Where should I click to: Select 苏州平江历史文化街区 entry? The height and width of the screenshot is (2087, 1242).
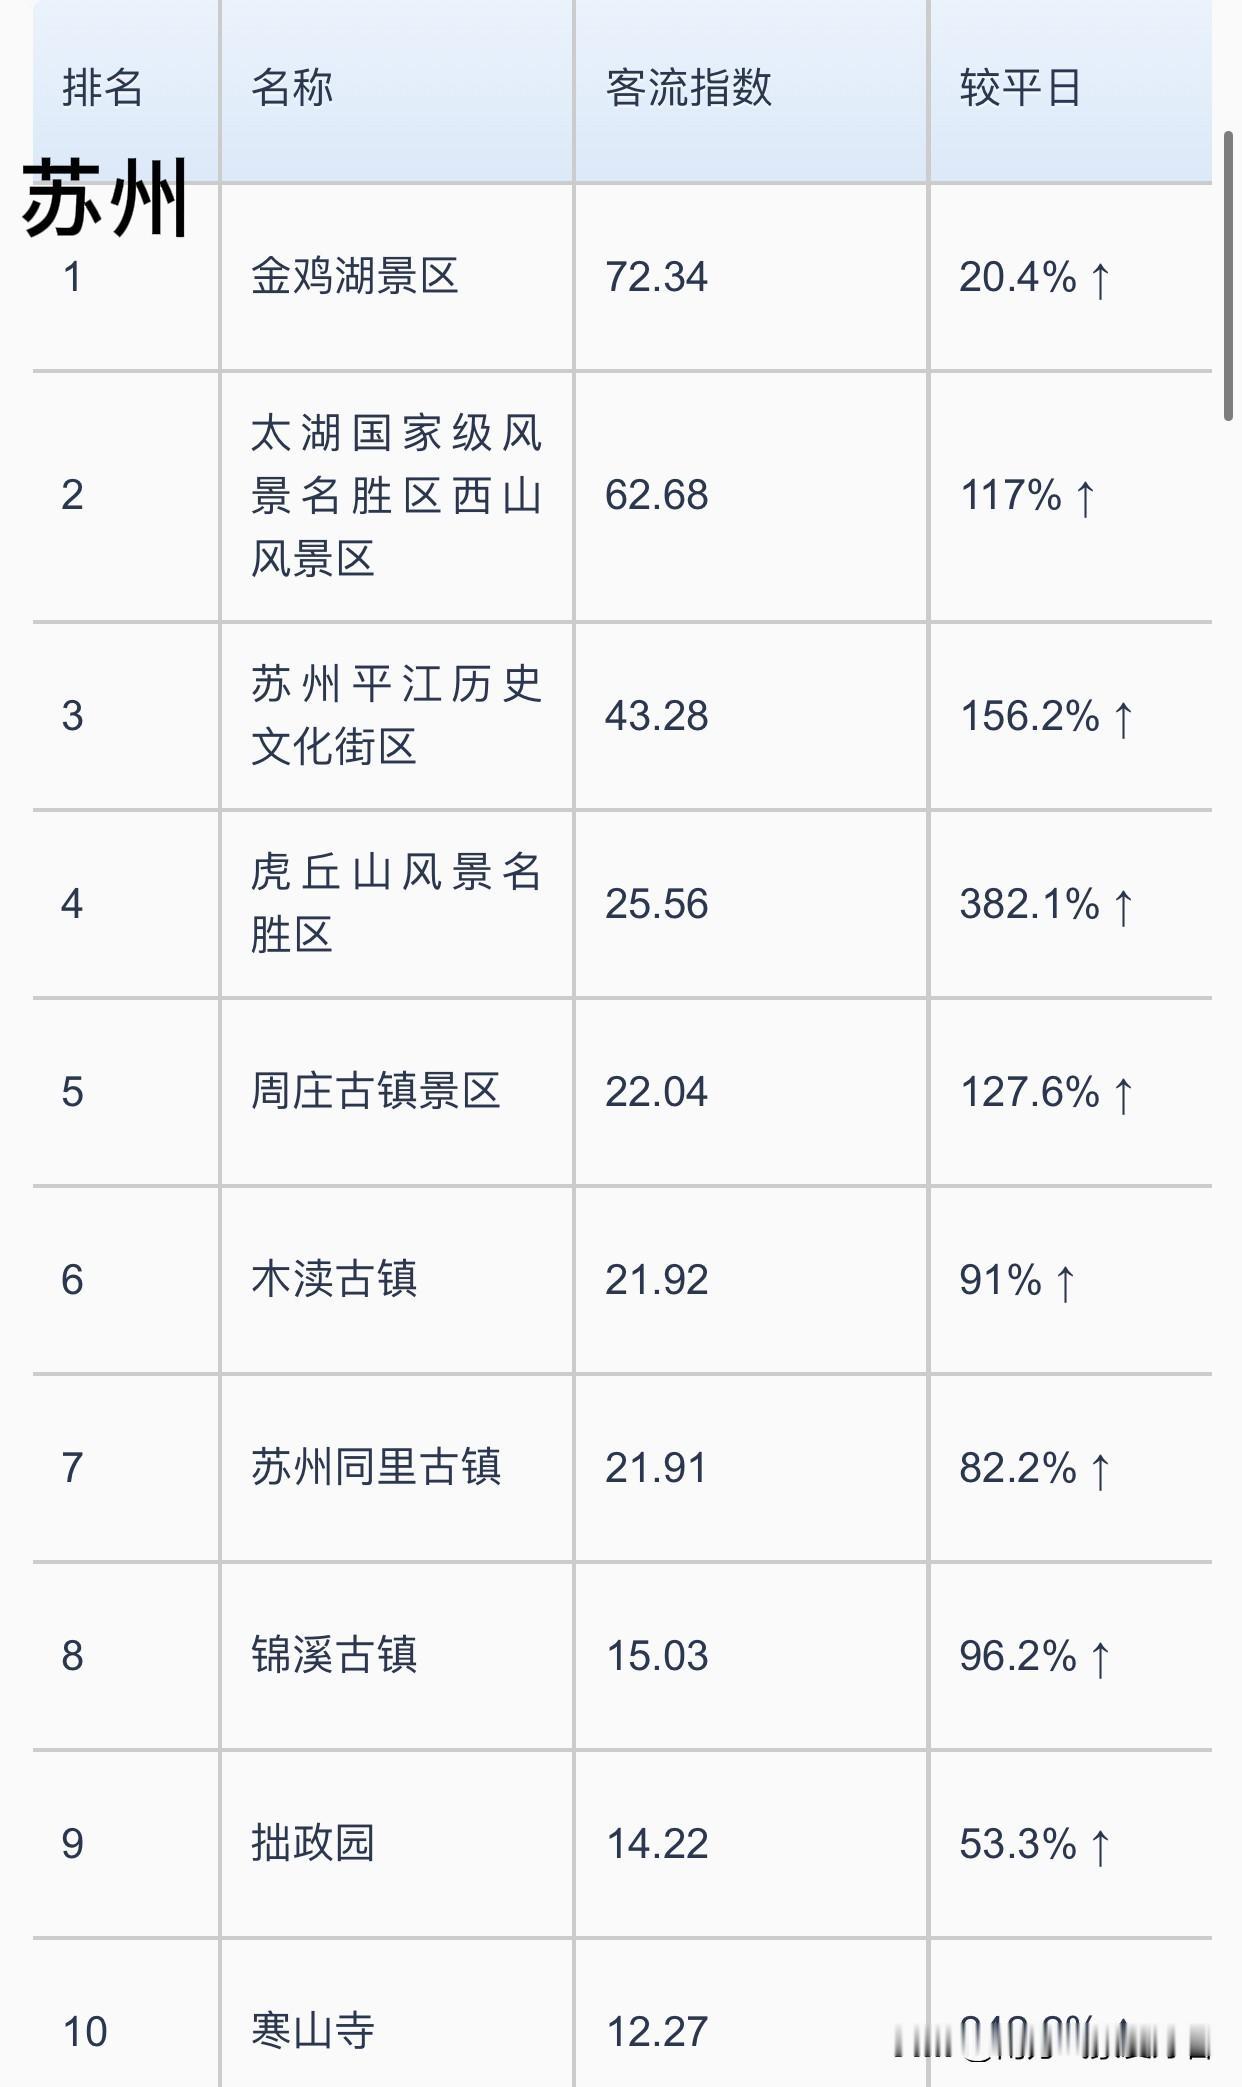(396, 716)
